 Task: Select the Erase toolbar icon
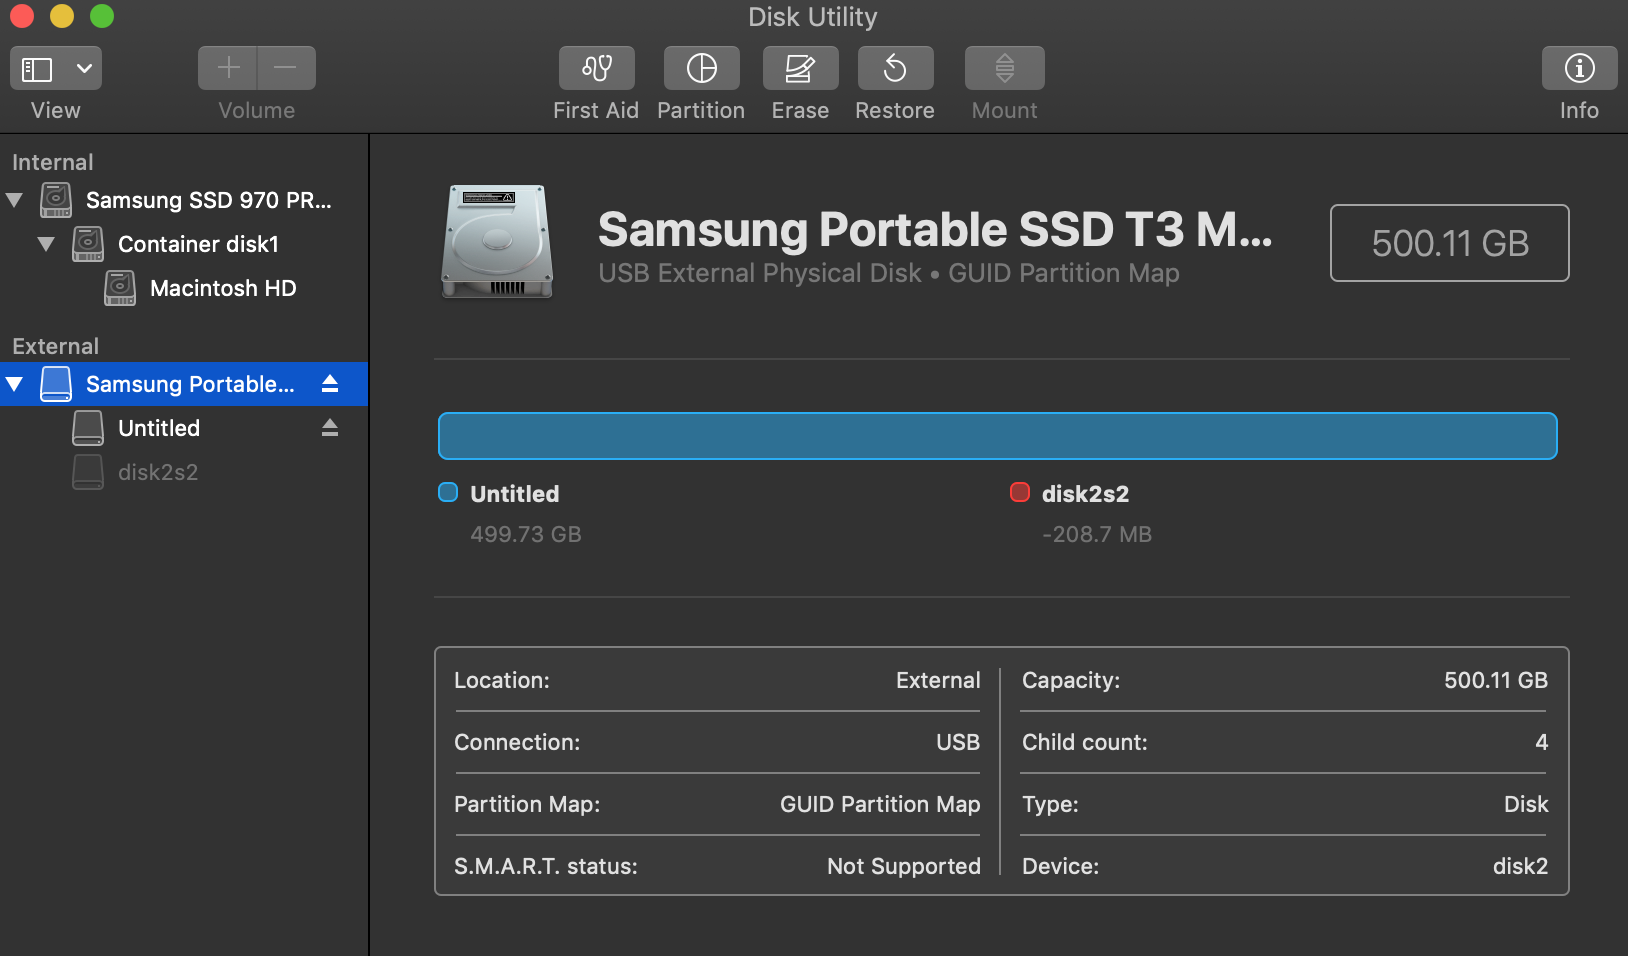(x=800, y=68)
